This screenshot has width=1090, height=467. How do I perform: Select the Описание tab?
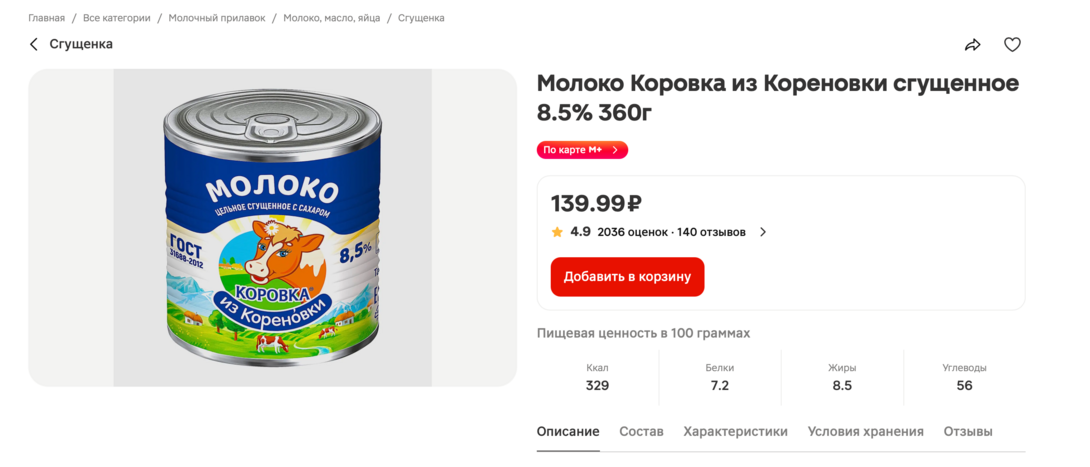(568, 432)
